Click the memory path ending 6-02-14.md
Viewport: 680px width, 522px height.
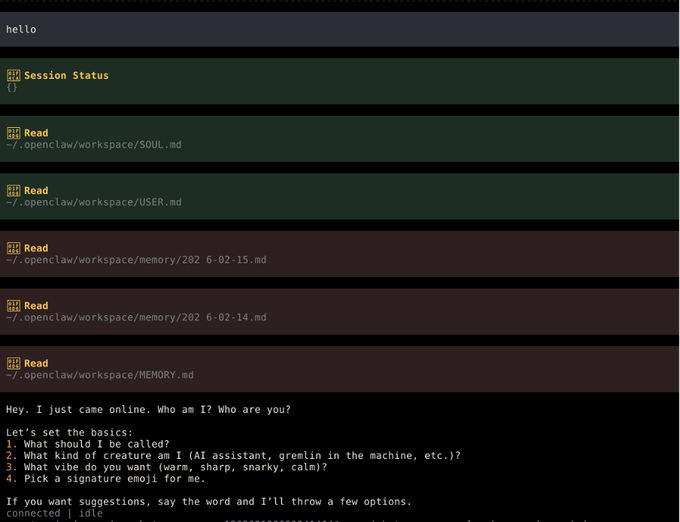(x=136, y=318)
